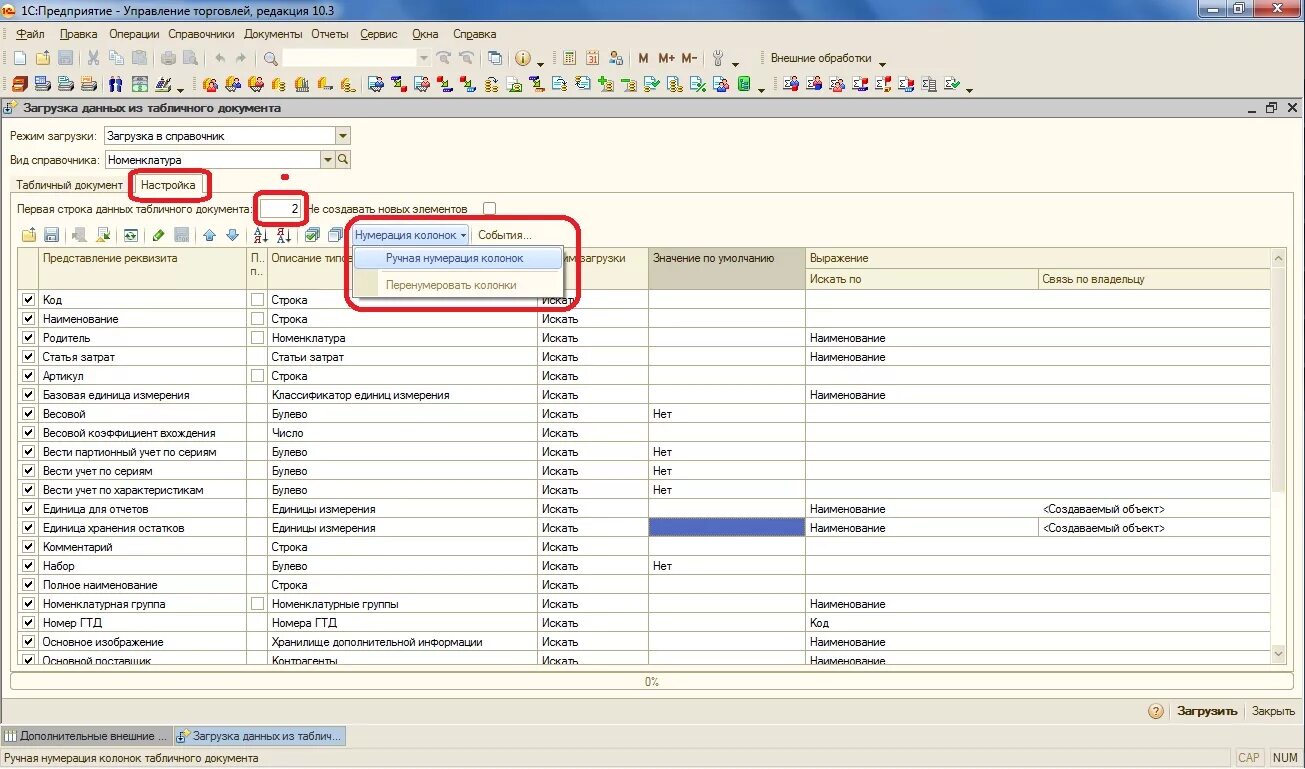Screen dimensions: 1305x769
Task: Click the wrench tools icon
Action: (x=718, y=59)
